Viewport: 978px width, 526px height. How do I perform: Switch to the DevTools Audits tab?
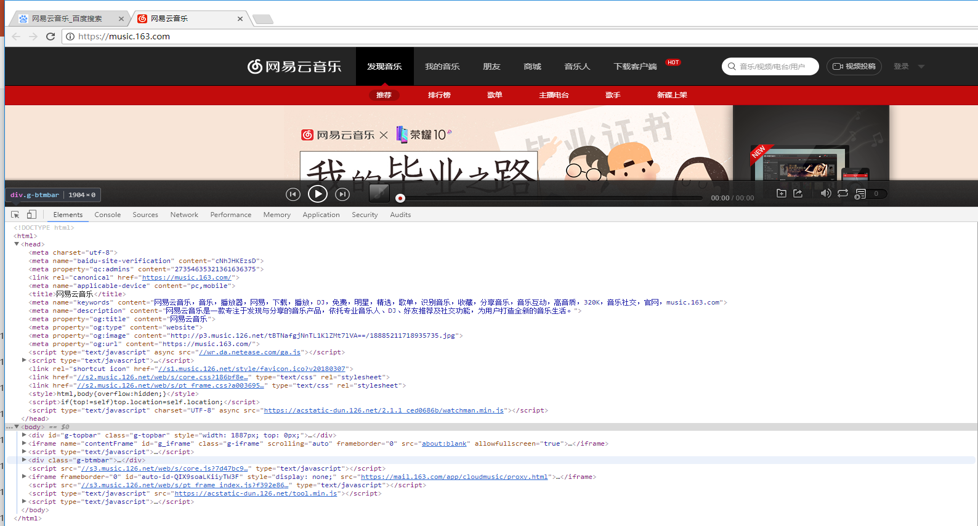[400, 215]
